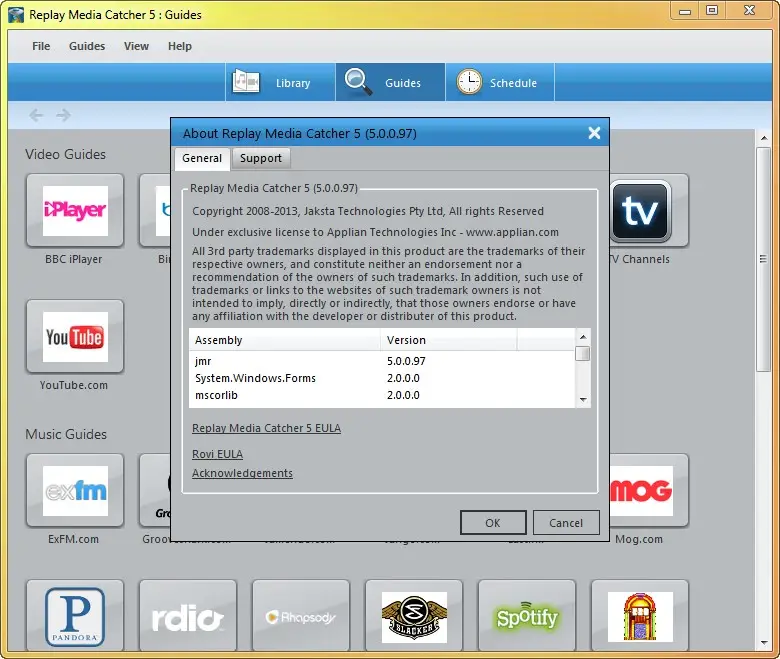
Task: Minimize the Replay Media Catcher window
Action: (x=685, y=11)
